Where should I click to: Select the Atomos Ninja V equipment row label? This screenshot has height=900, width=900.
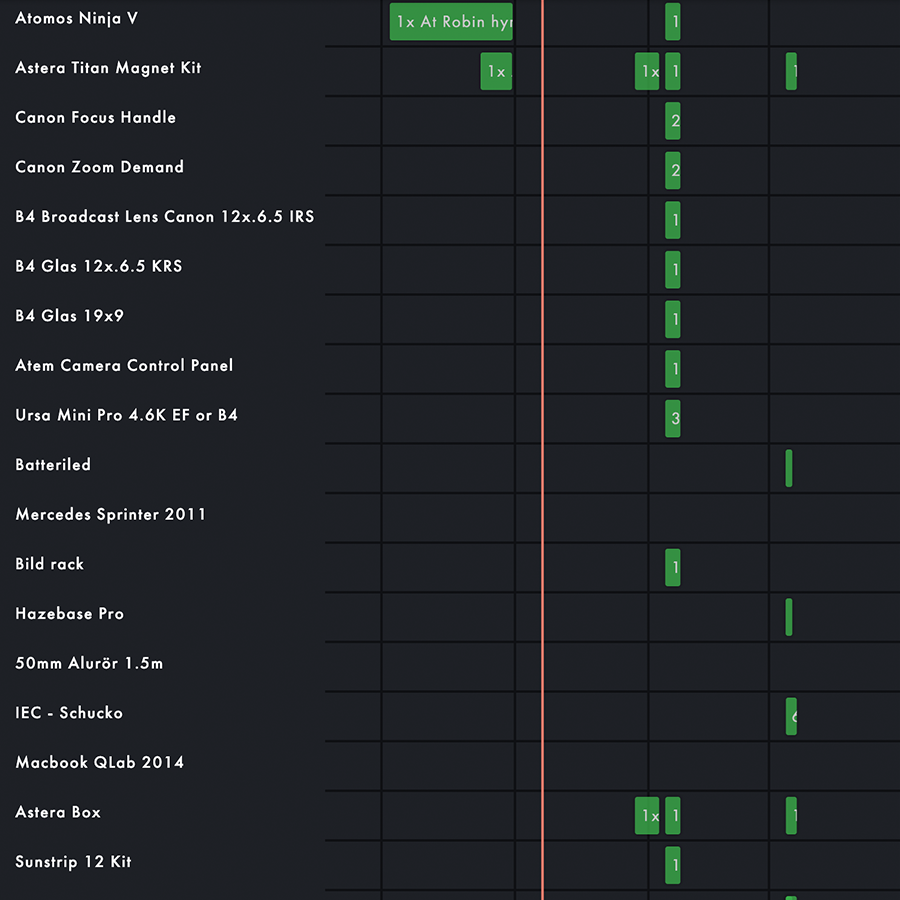[x=77, y=19]
